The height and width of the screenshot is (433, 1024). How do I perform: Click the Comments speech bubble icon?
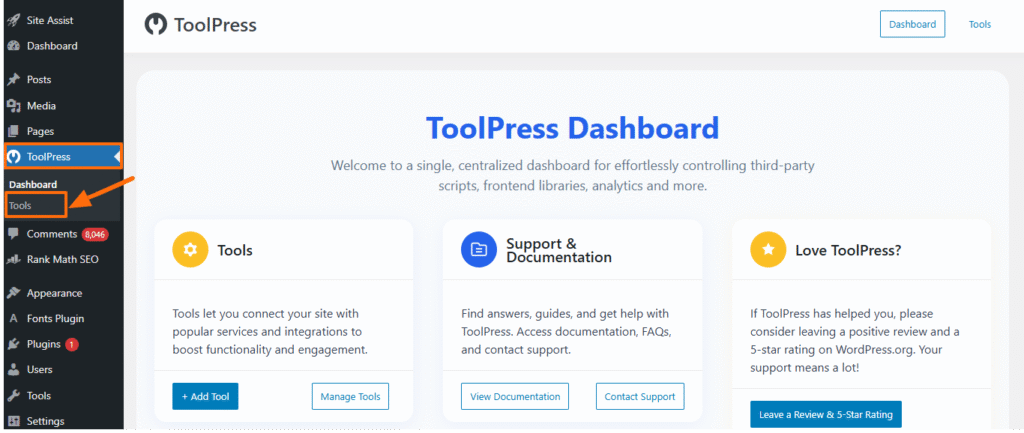[x=13, y=234]
